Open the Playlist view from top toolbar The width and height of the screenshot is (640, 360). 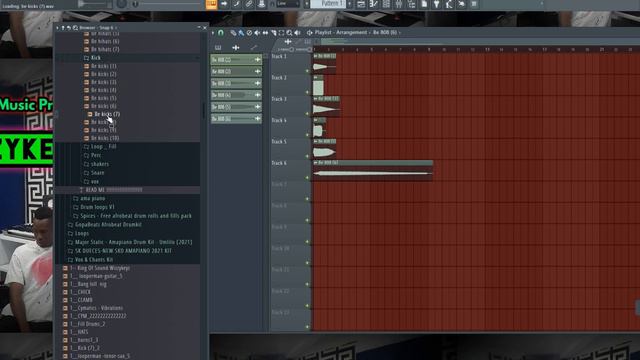361,4
